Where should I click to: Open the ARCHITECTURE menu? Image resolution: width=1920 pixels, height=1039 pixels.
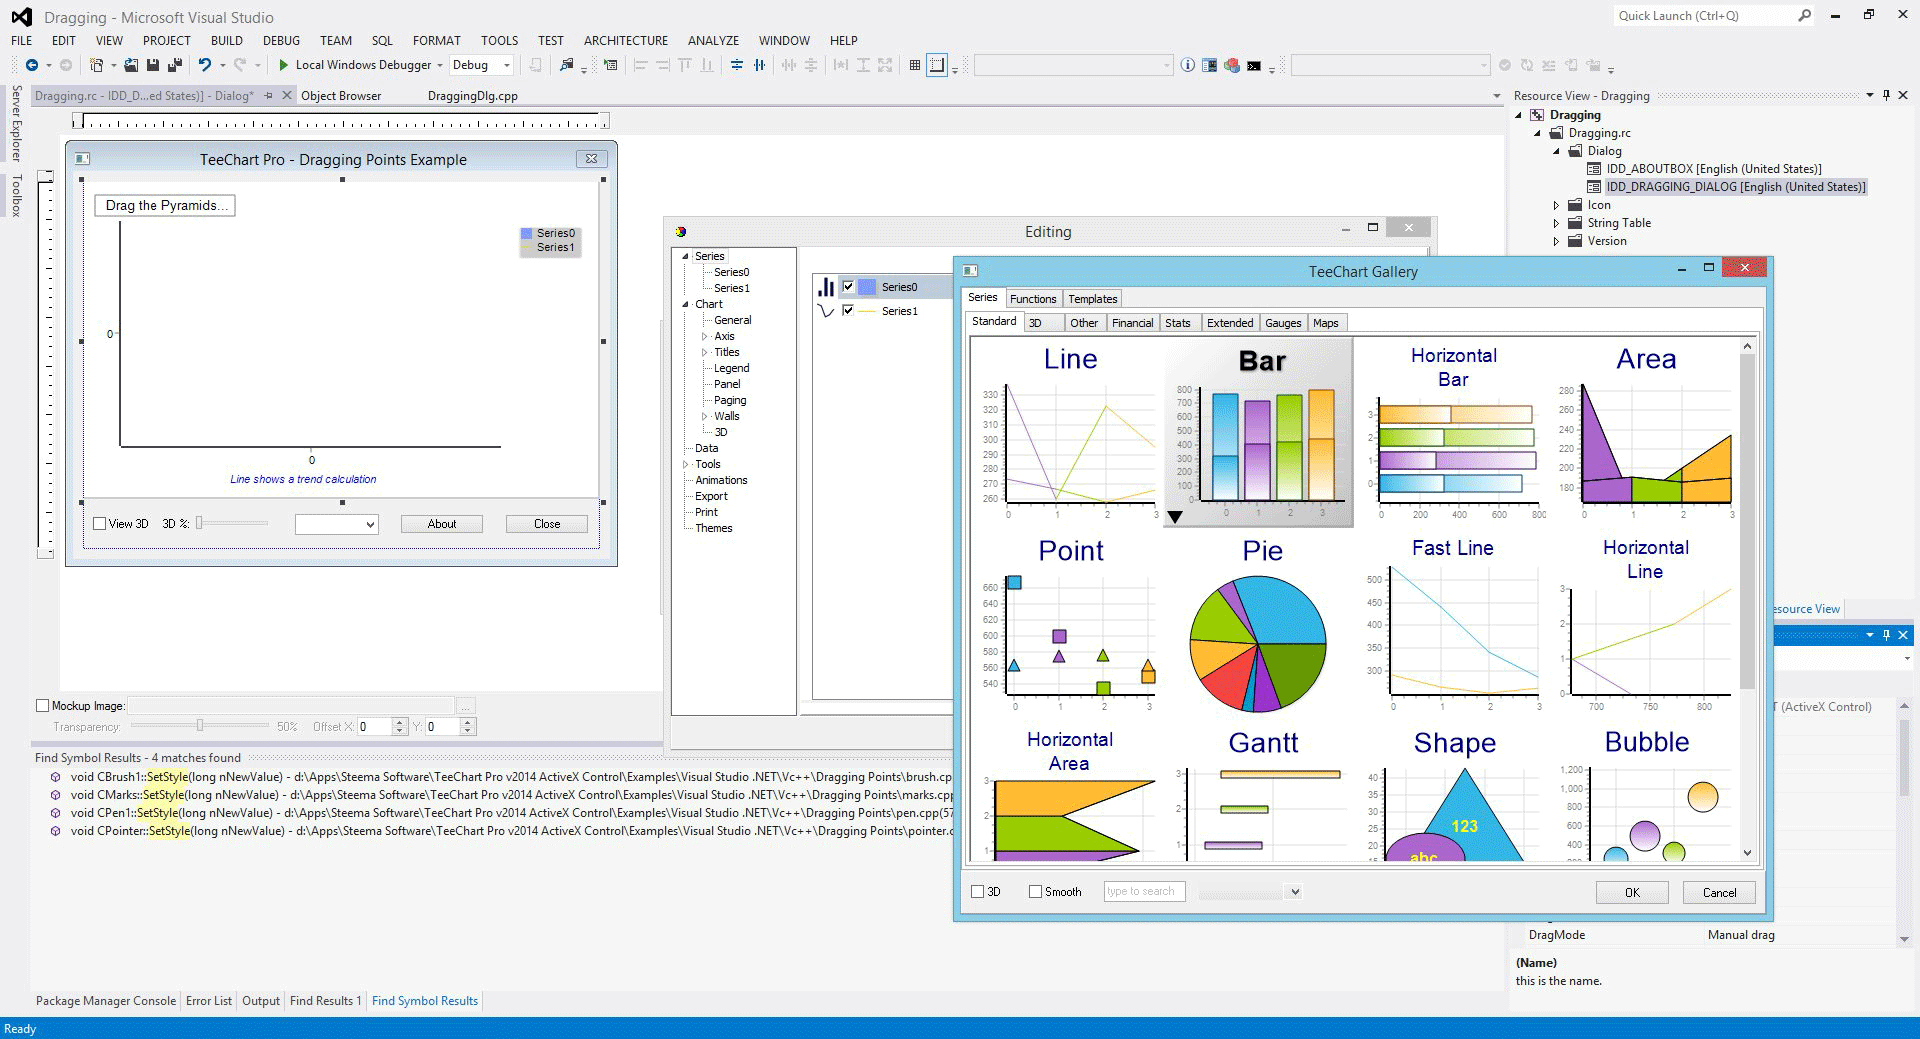tap(625, 40)
